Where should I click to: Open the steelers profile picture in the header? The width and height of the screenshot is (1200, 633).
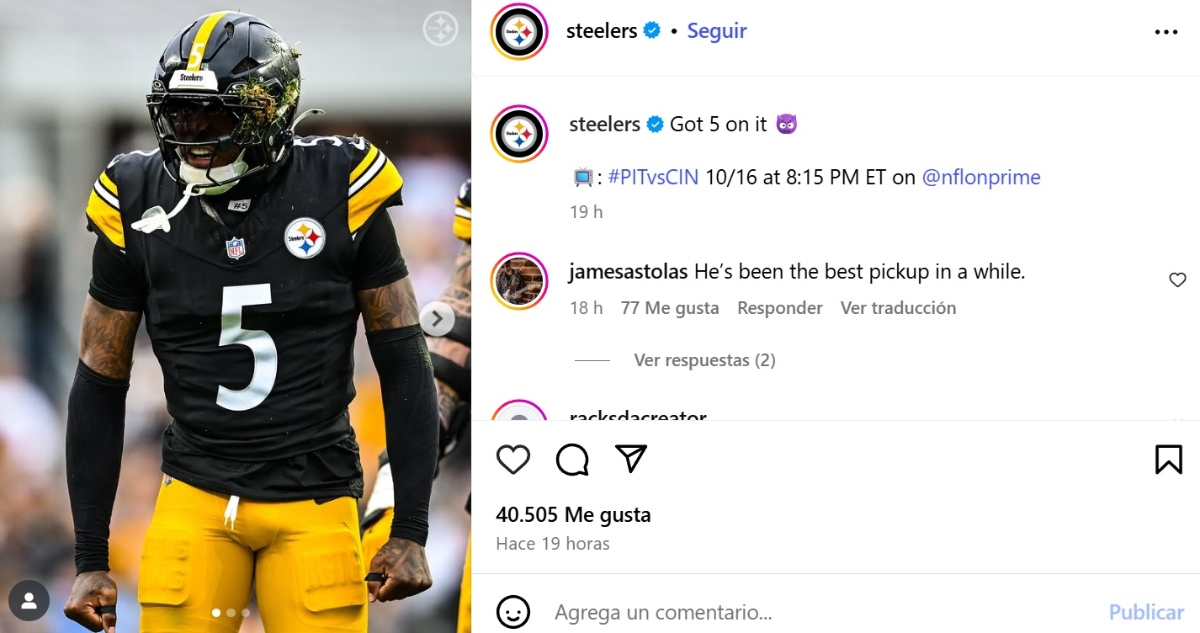click(518, 32)
